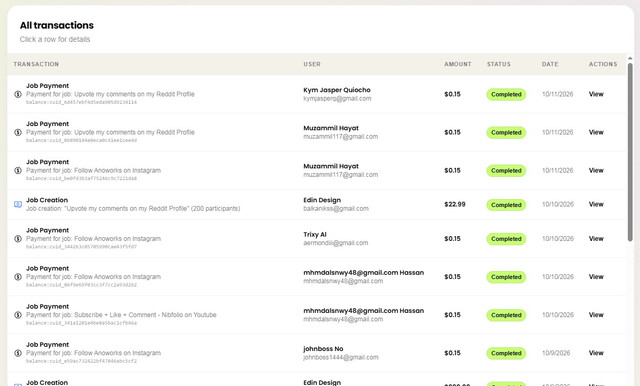The height and width of the screenshot is (386, 640).
Task: Click date 10/11/2026 in Kym Jasper Quiocho's row
Action: [x=558, y=94]
